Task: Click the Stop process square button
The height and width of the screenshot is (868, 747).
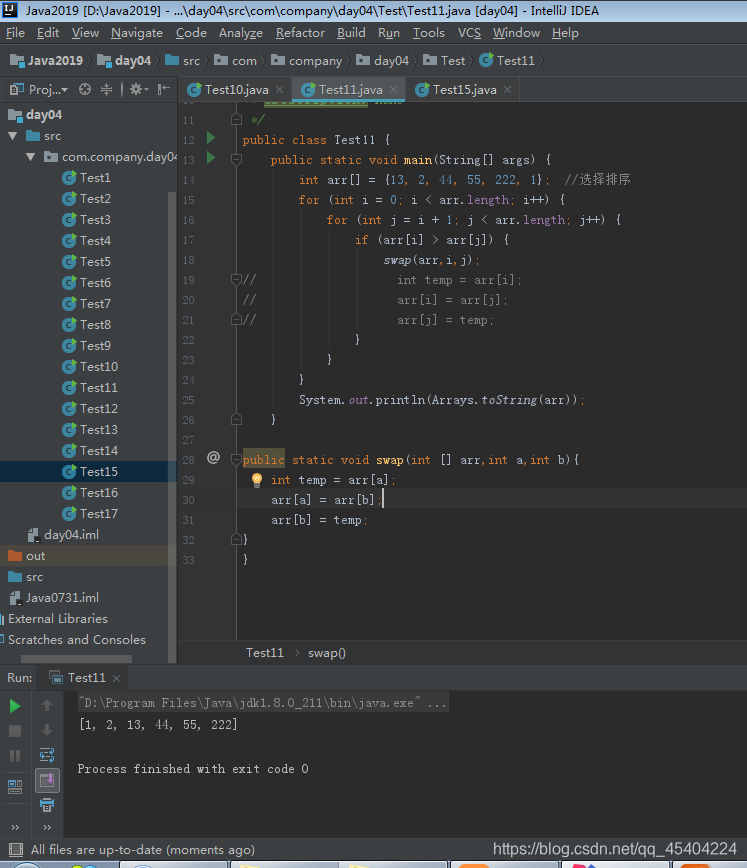Action: (x=15, y=731)
